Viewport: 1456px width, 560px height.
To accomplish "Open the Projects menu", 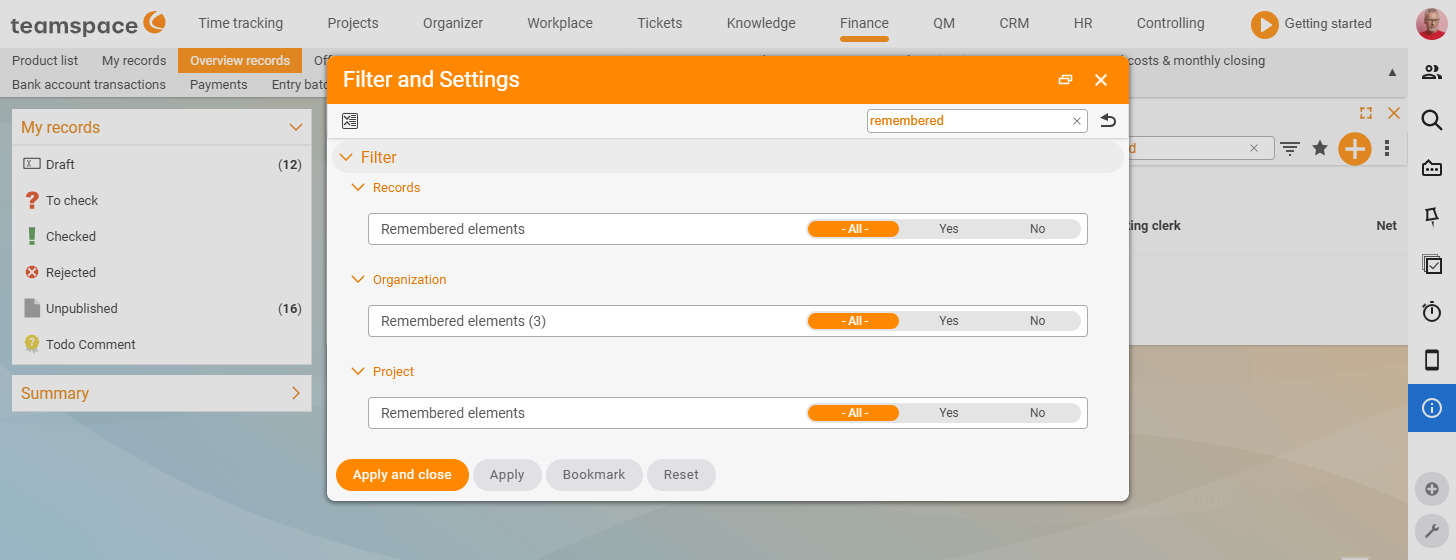I will tap(353, 23).
